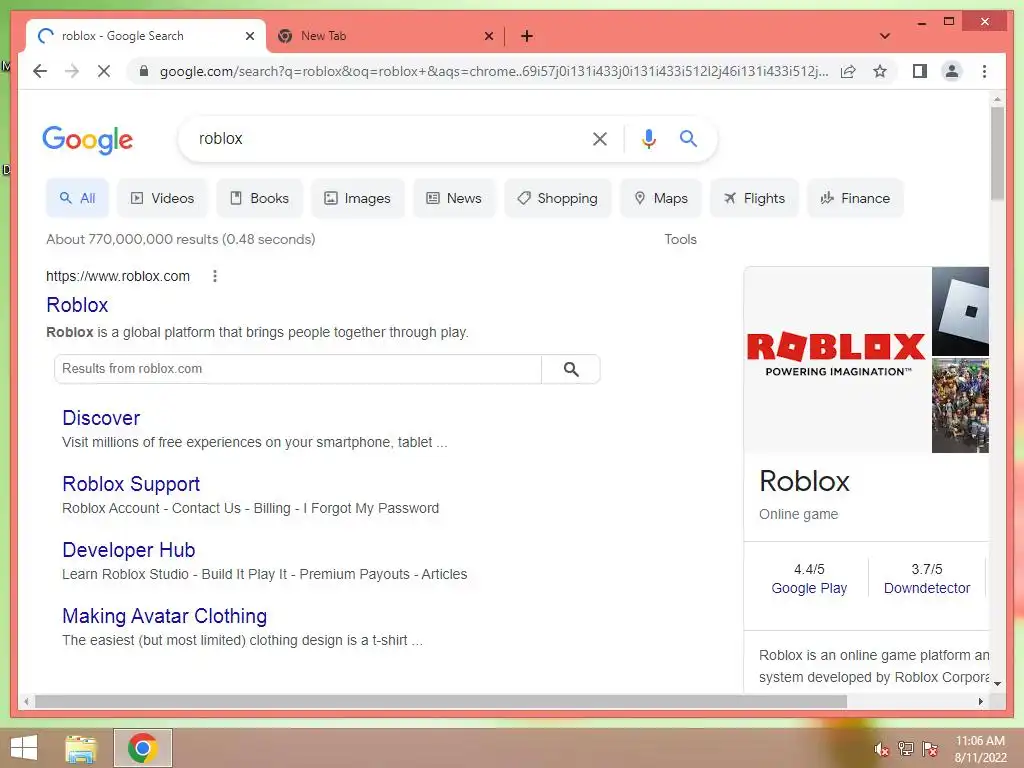Open the tab search chevron
This screenshot has width=1024, height=768.
pyautogui.click(x=885, y=36)
